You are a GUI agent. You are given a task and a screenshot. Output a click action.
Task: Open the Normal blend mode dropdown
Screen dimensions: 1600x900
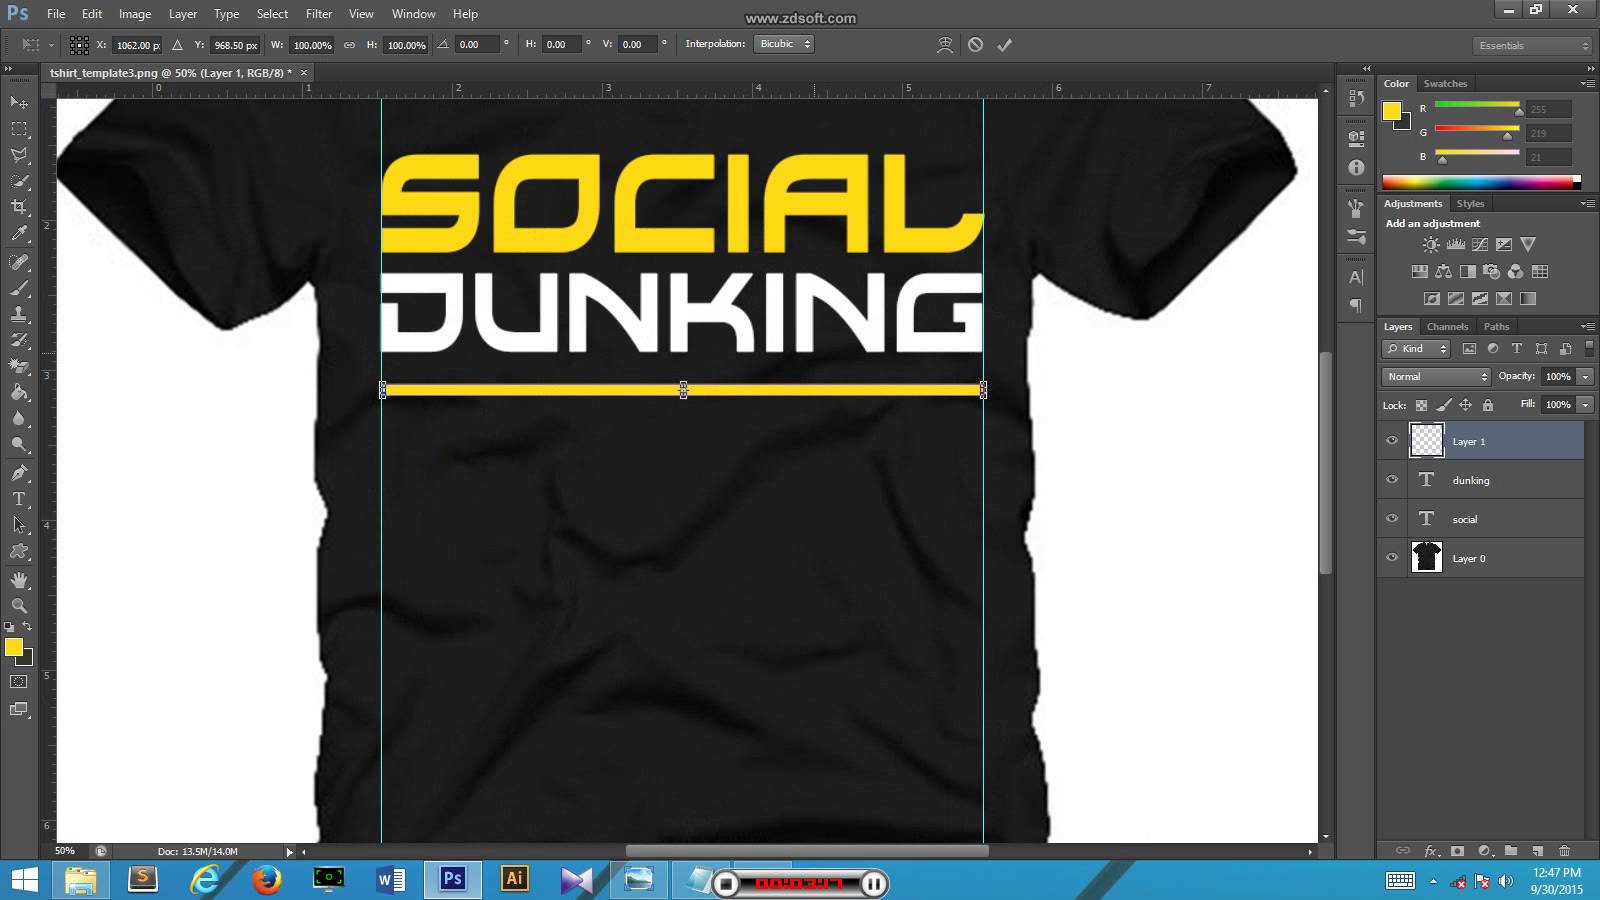[x=1436, y=377]
